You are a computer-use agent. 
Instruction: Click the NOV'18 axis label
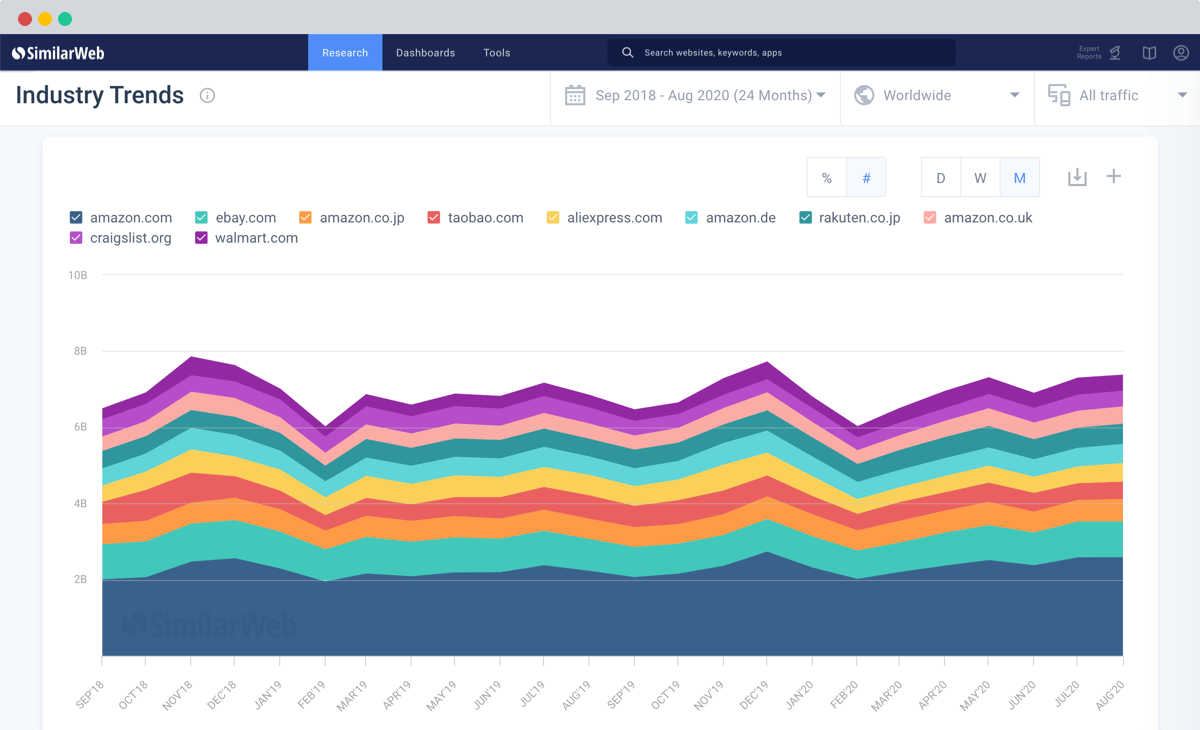(x=178, y=694)
